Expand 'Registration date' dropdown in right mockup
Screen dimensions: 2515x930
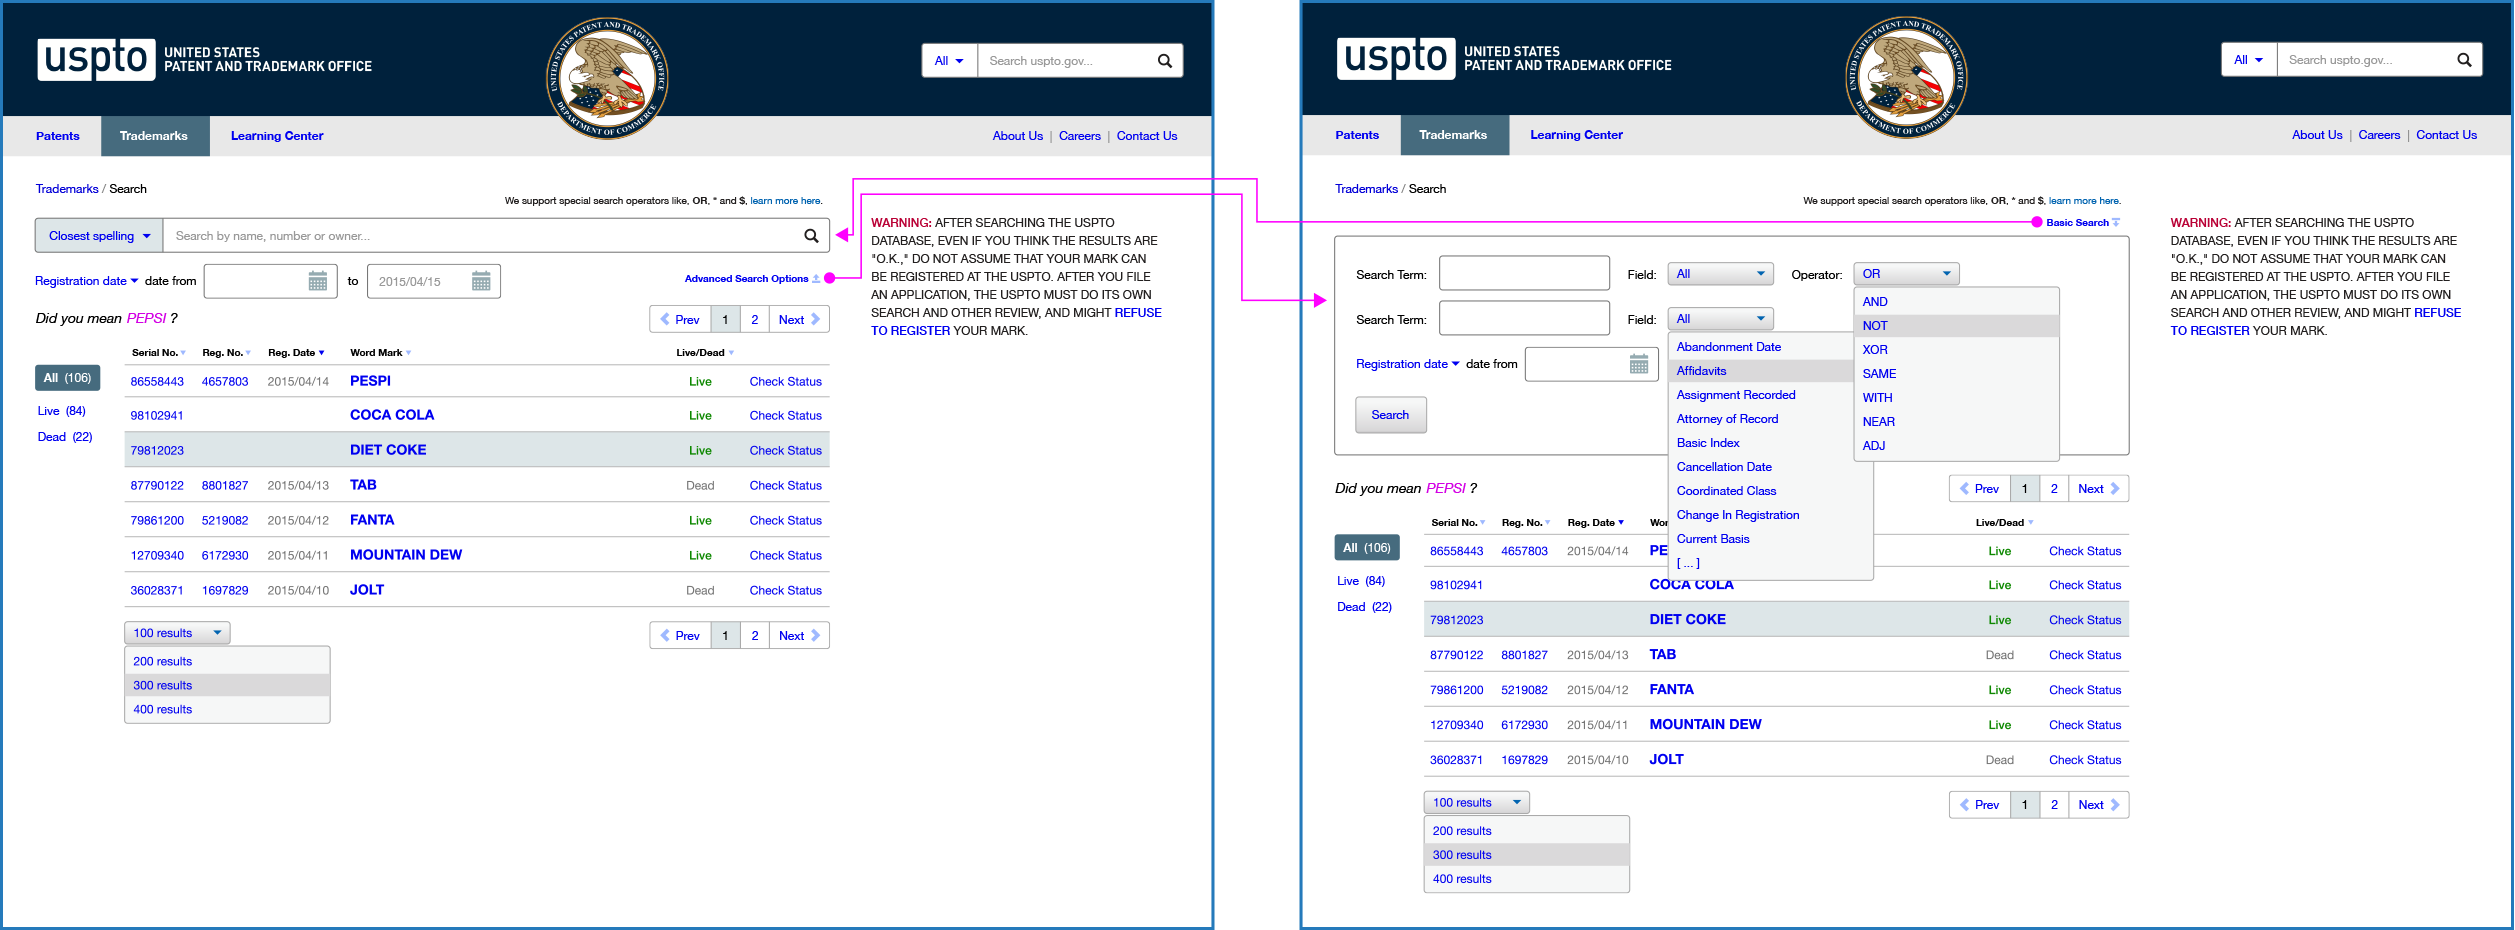tap(1407, 364)
